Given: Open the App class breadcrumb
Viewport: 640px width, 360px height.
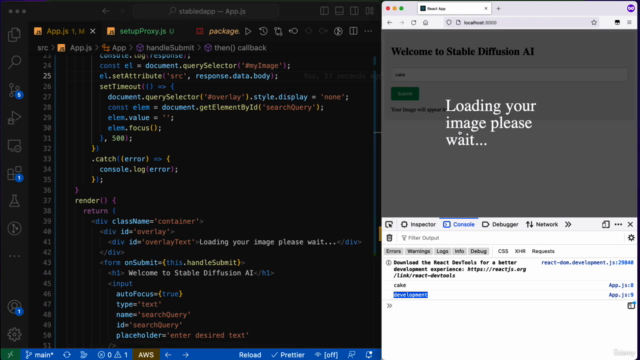Looking at the screenshot, I should click(114, 48).
